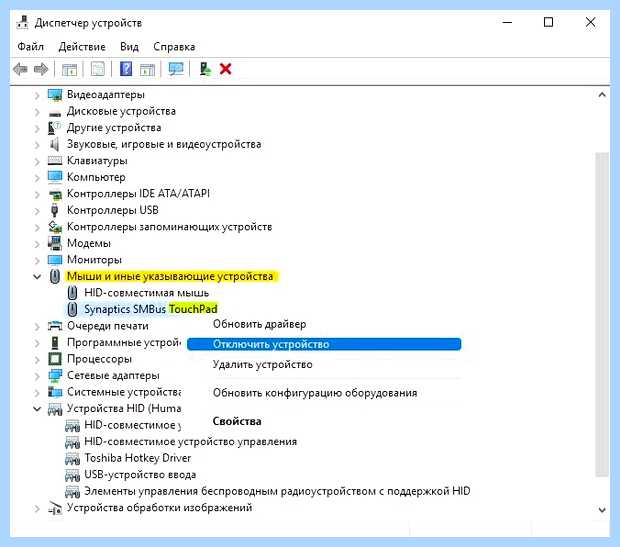Open Help via the blue question-mark icon
The height and width of the screenshot is (547, 620).
126,69
